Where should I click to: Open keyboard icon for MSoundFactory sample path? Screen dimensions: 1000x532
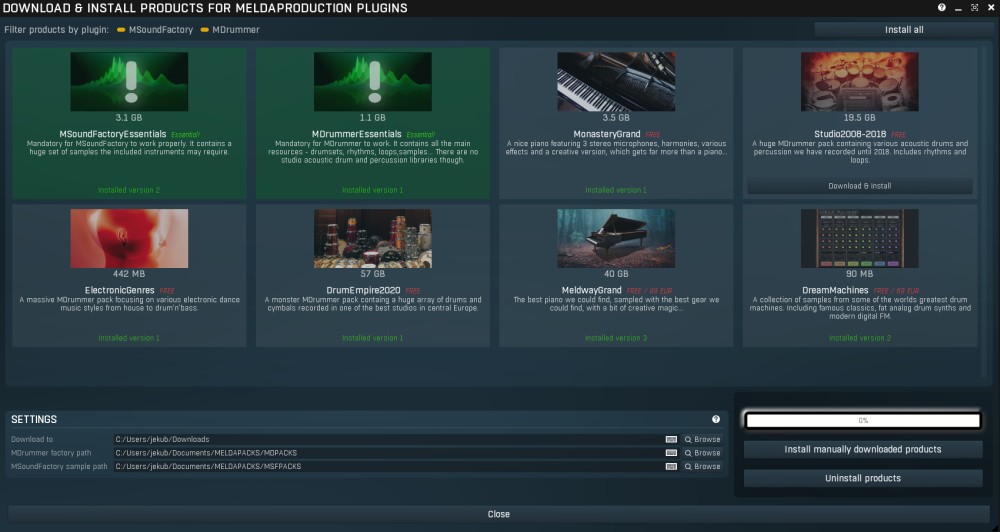pyautogui.click(x=671, y=466)
